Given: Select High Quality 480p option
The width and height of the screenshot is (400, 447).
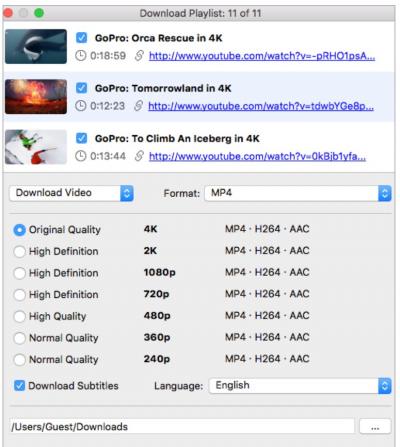Looking at the screenshot, I should [x=19, y=316].
